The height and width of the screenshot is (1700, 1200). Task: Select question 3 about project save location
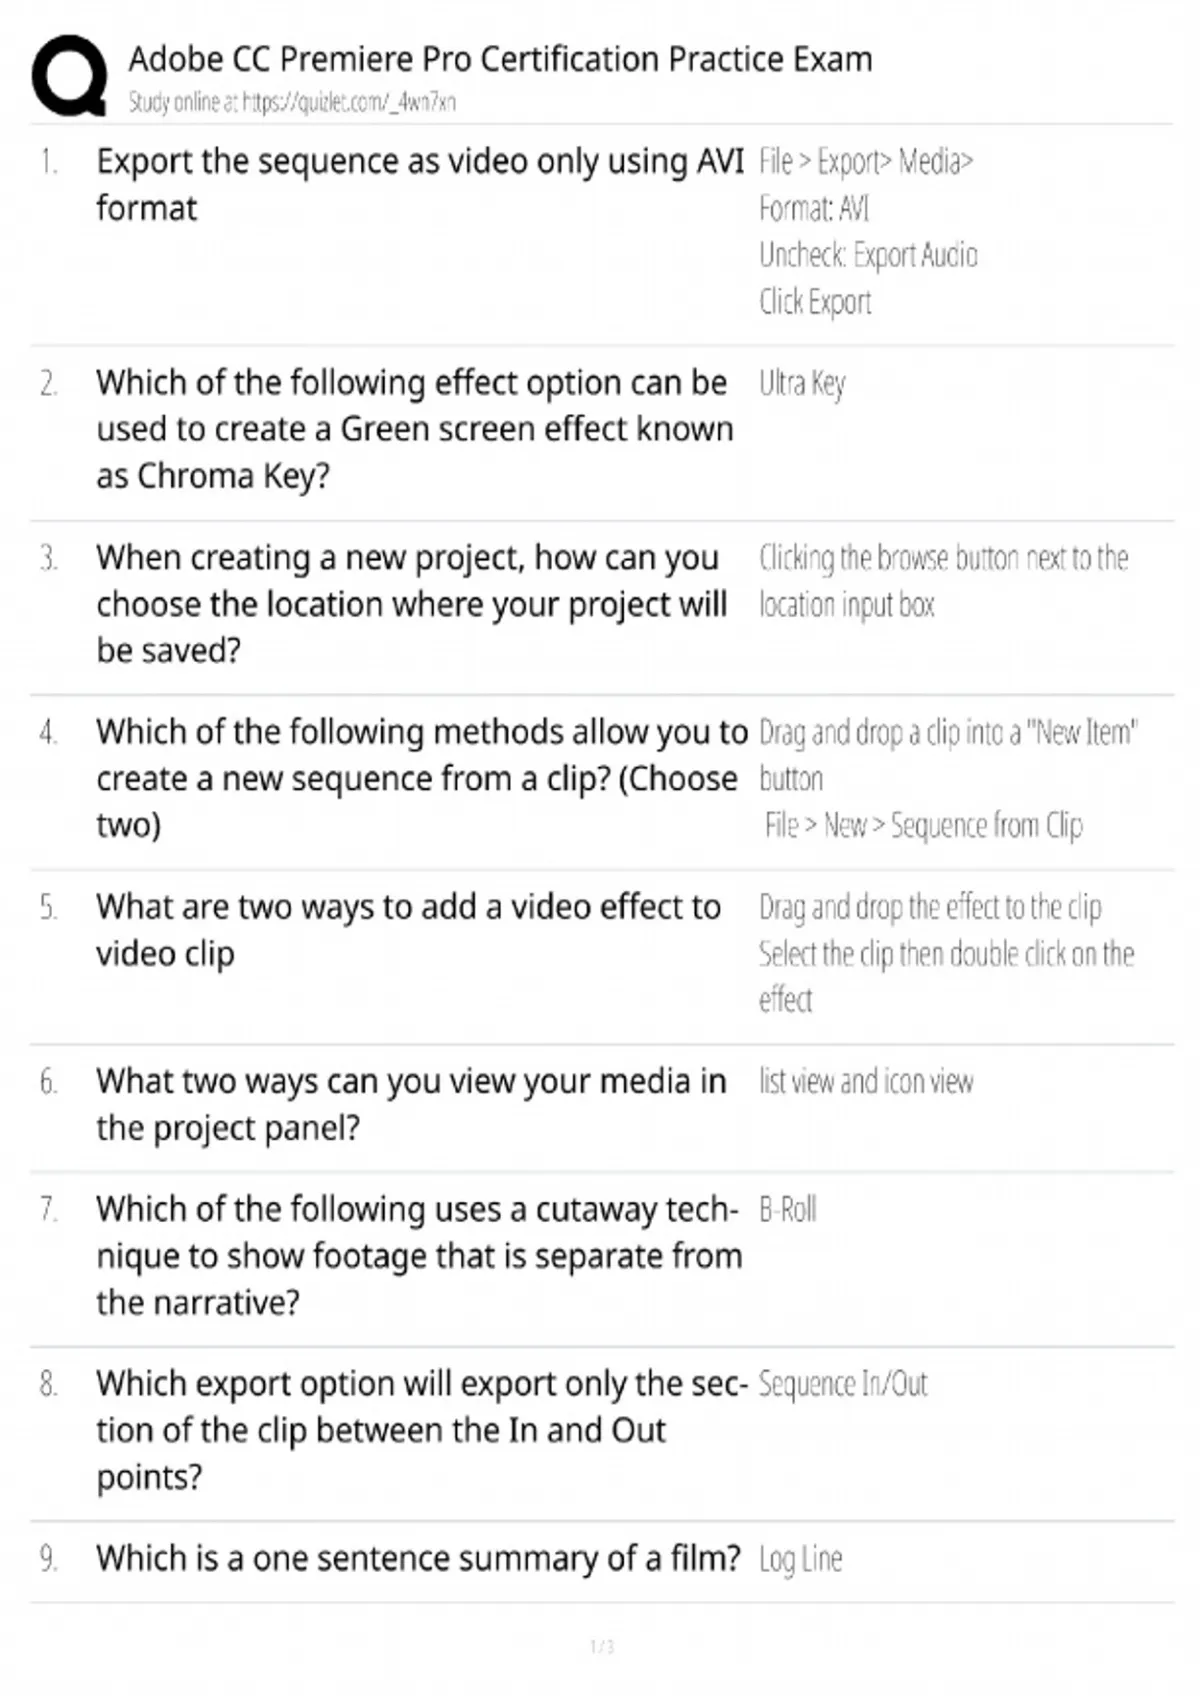point(411,603)
